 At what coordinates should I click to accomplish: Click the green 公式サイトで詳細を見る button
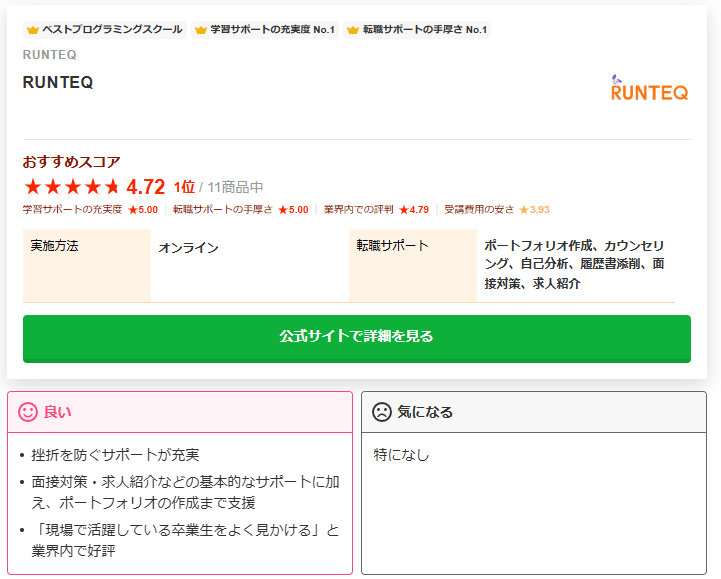[356, 338]
